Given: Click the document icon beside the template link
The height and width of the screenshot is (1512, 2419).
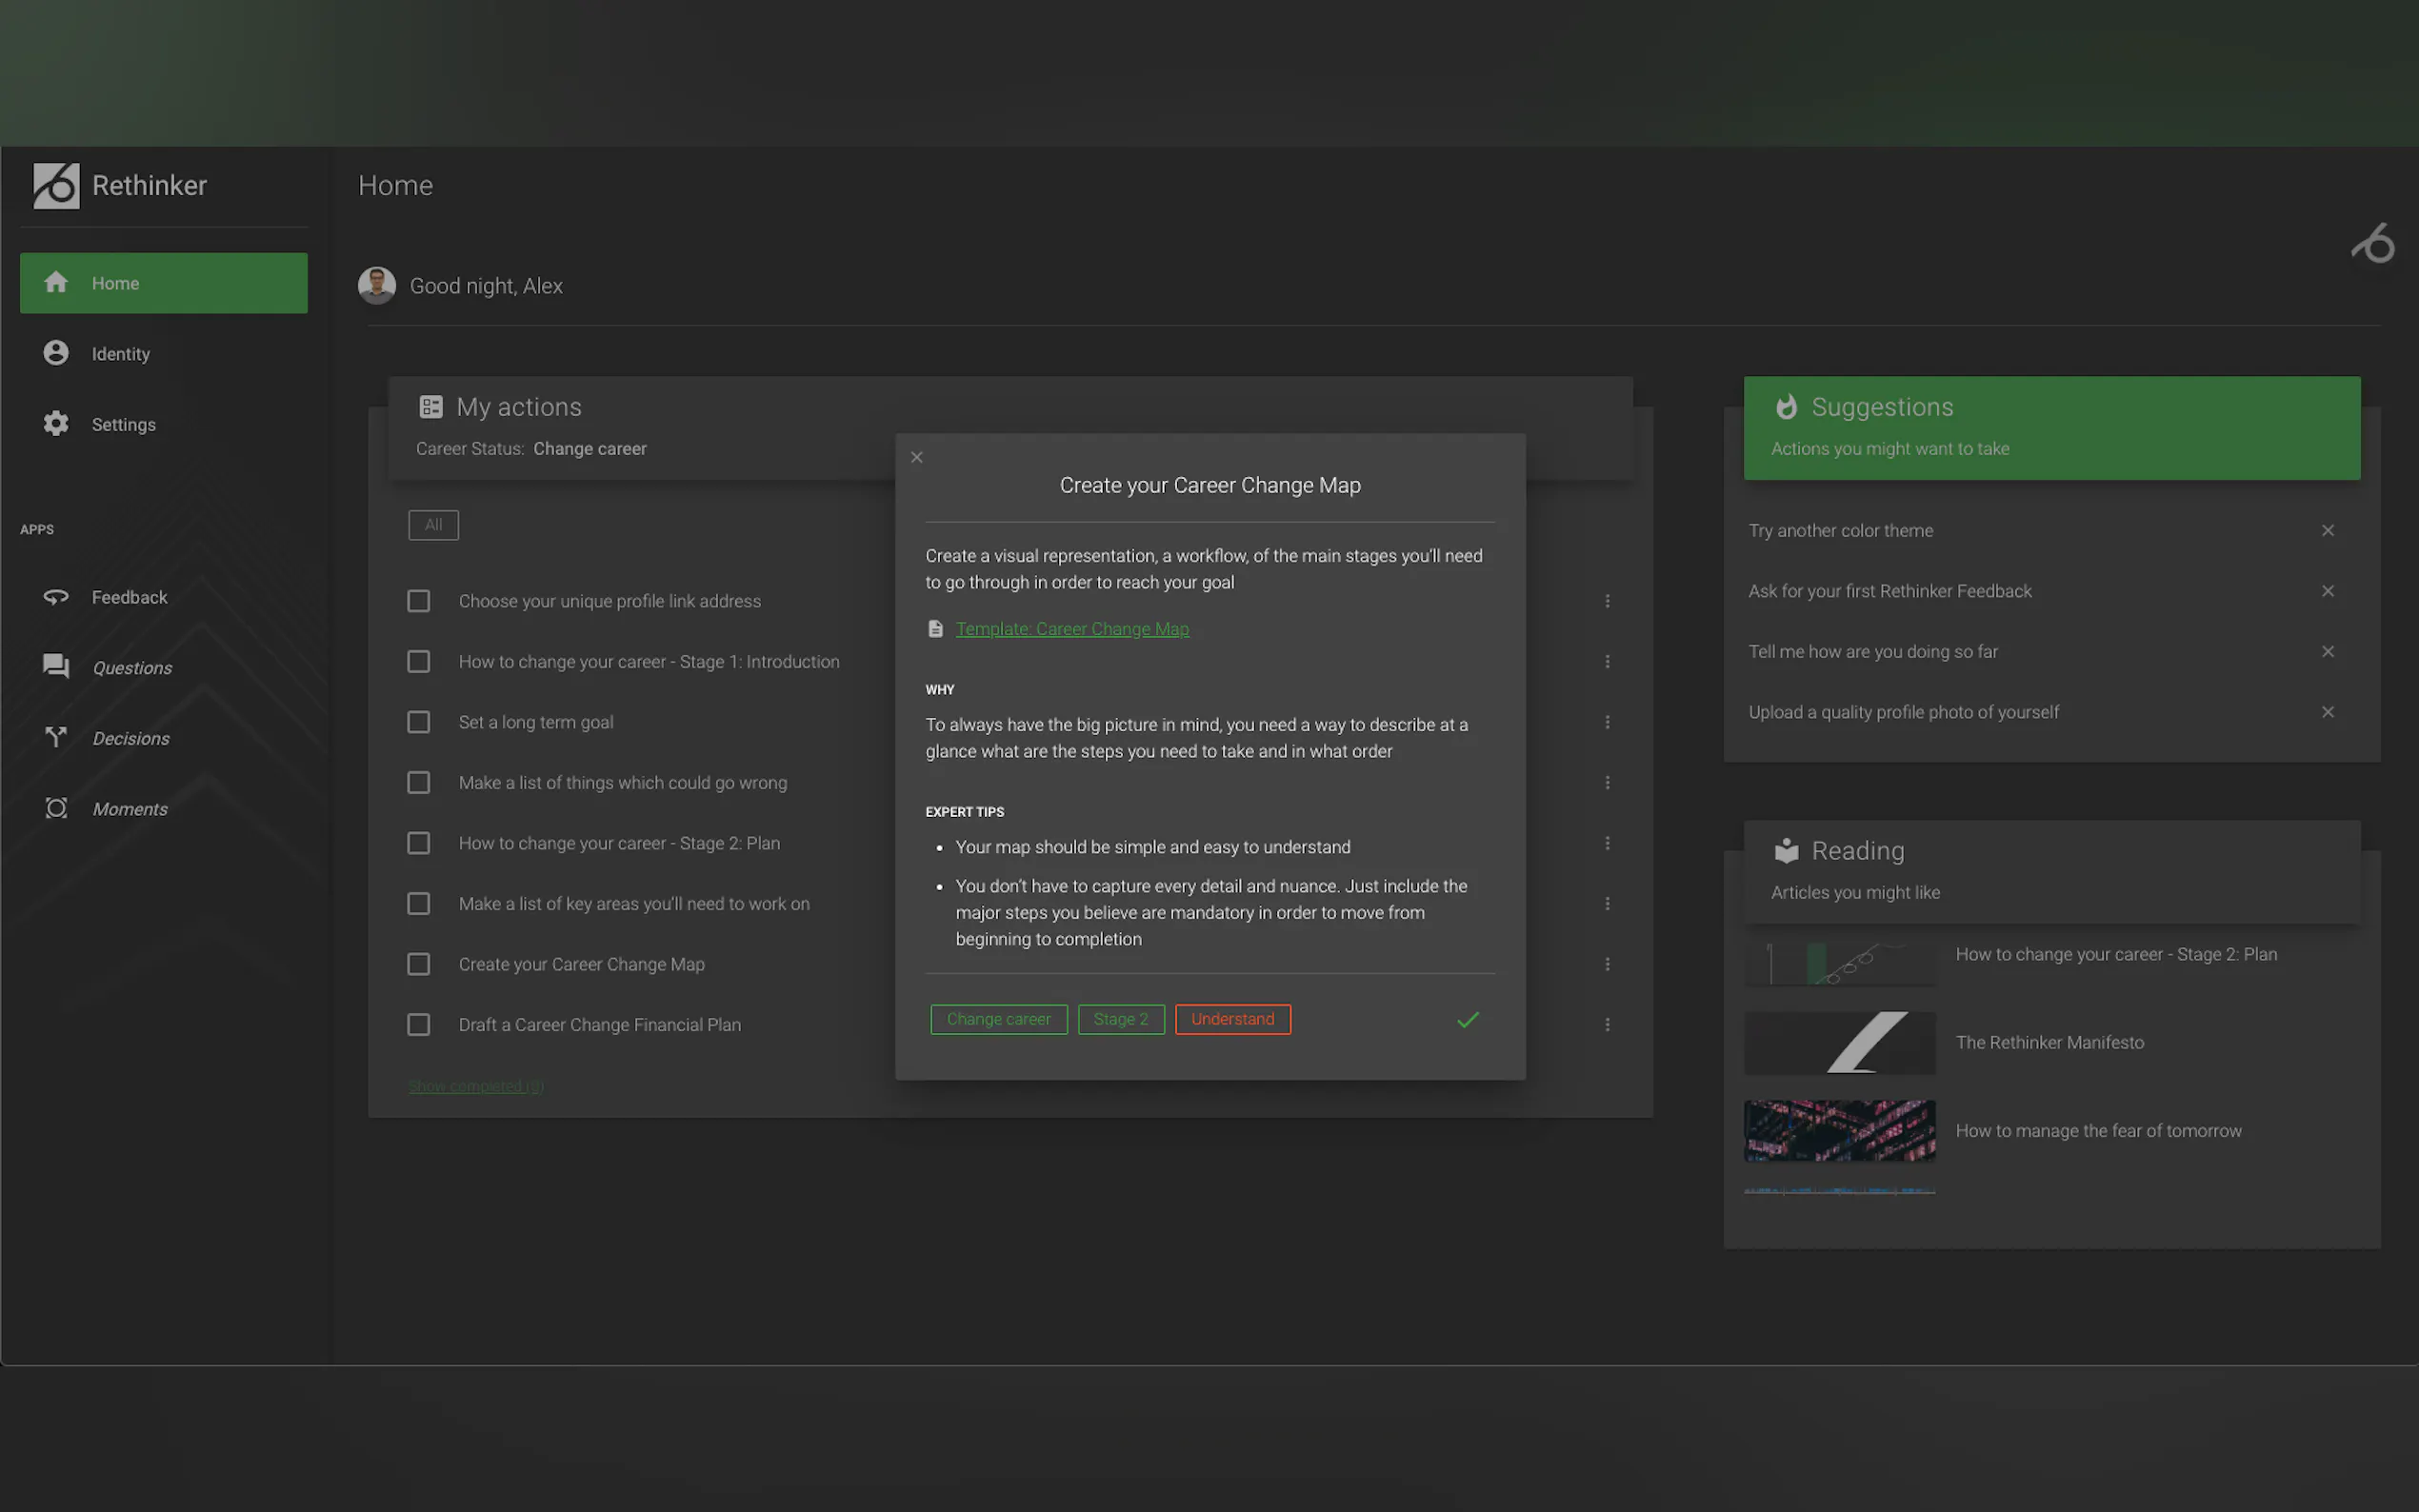Looking at the screenshot, I should point(935,629).
